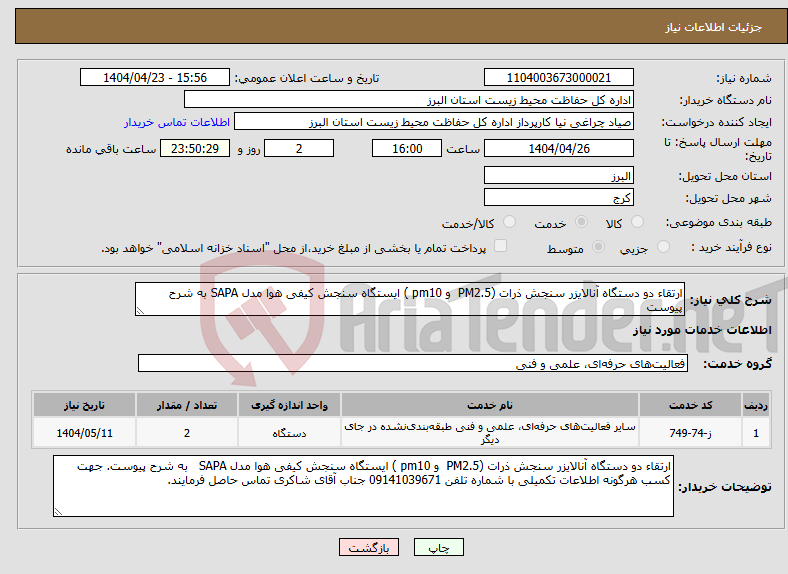Click the resize handle of buyer notes textarea
Screen dimensions: 788x574
(x=58, y=512)
